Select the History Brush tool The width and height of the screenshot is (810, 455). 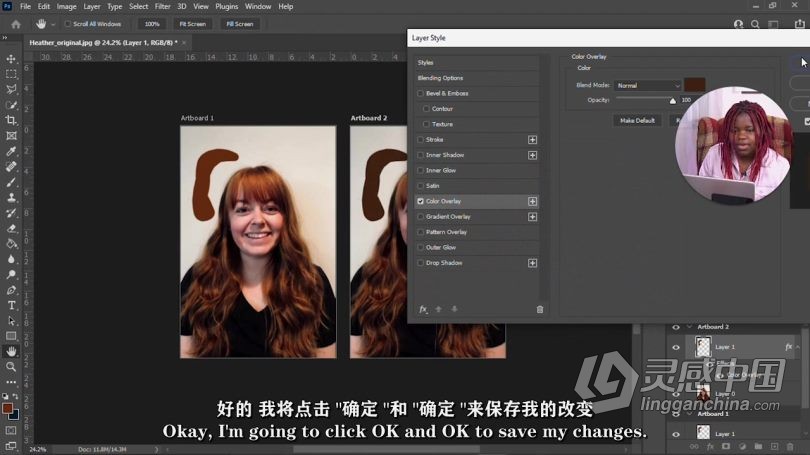pos(11,213)
